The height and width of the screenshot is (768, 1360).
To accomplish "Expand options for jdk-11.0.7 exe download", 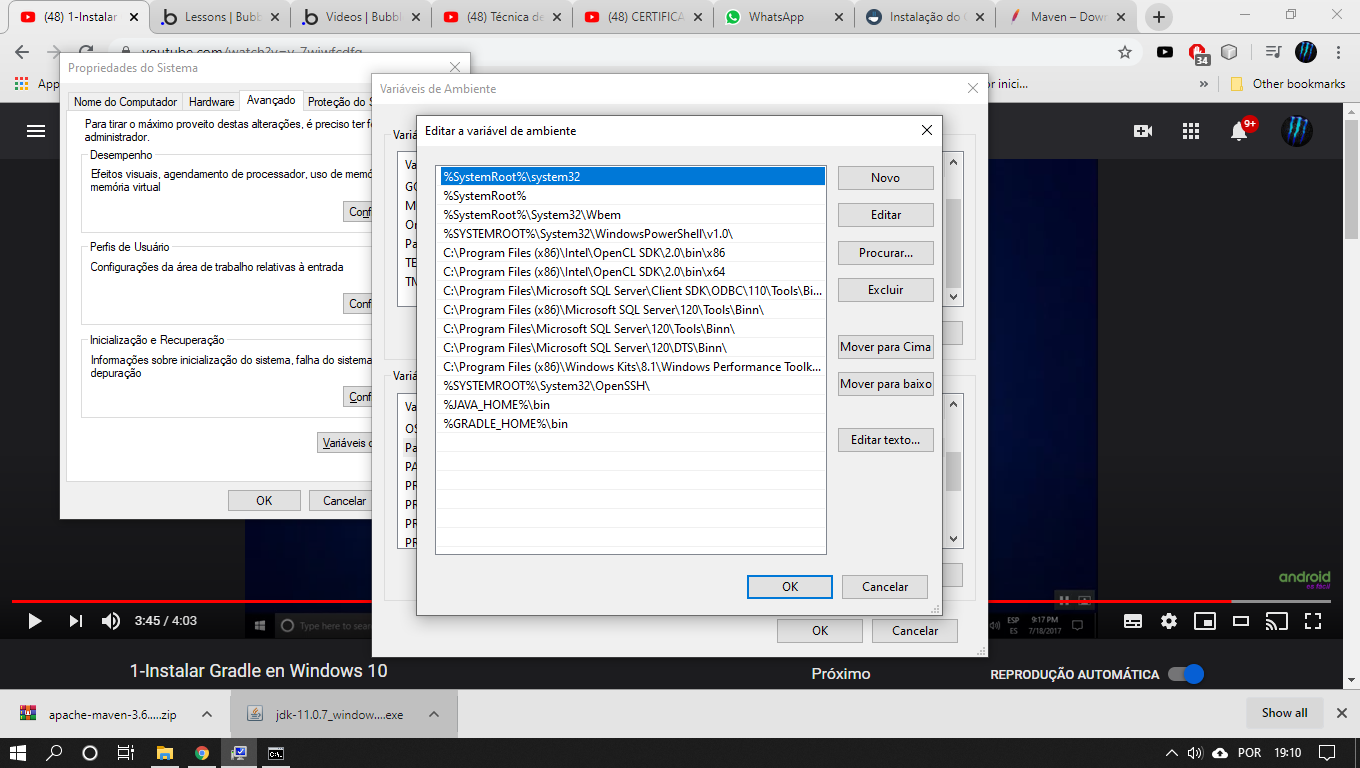I will (x=434, y=714).
